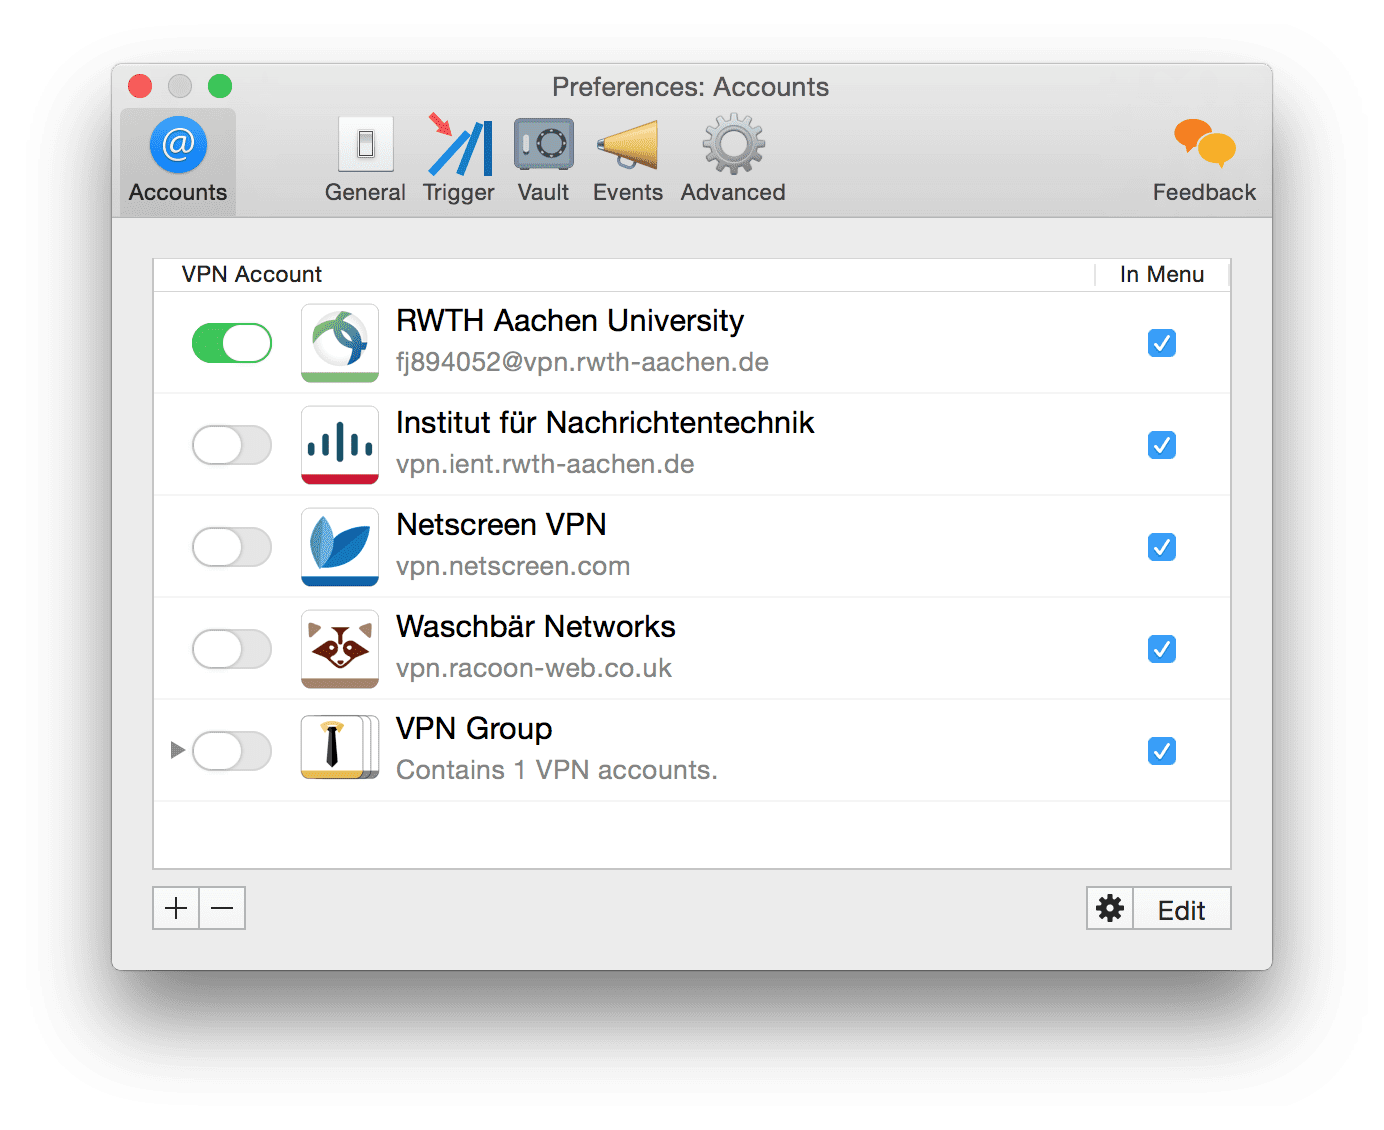This screenshot has height=1130, width=1384.
Task: Close the Preferences window with red button
Action: click(140, 86)
